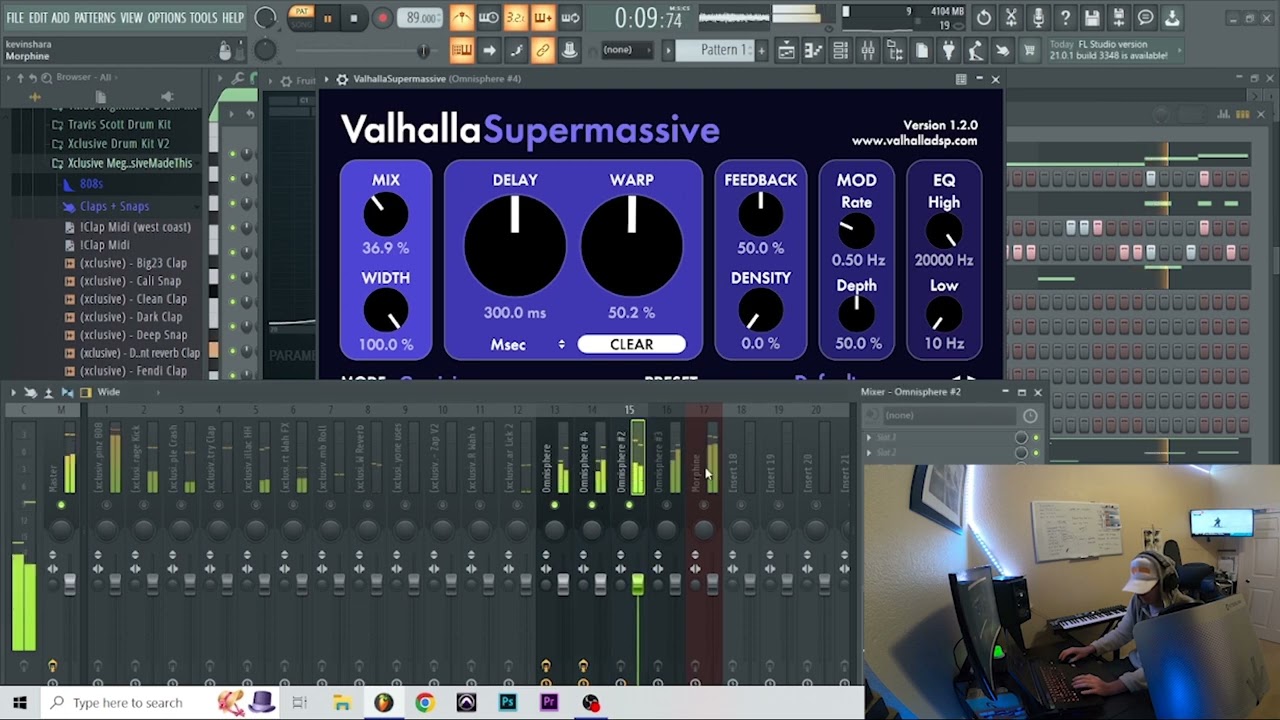Open the touch controllers hand icon
Image resolution: width=1280 pixels, height=720 pixels.
pyautogui.click(x=1003, y=50)
